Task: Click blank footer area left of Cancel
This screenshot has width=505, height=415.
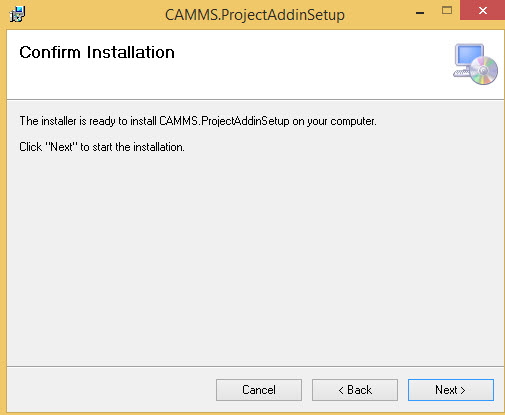Action: pos(110,390)
